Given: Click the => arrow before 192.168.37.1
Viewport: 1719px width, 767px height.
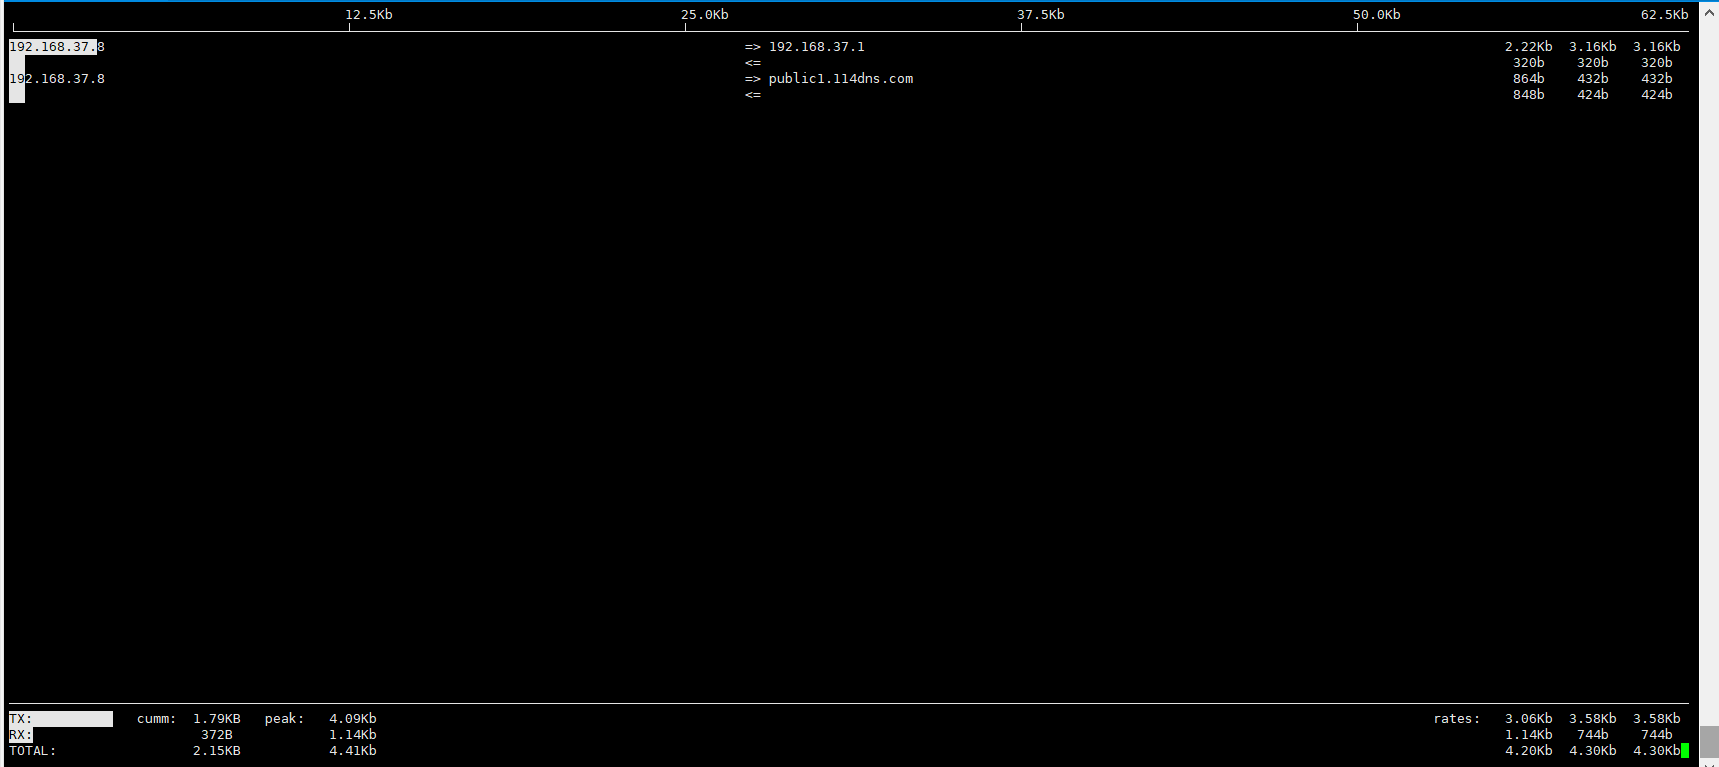Looking at the screenshot, I should tap(753, 47).
